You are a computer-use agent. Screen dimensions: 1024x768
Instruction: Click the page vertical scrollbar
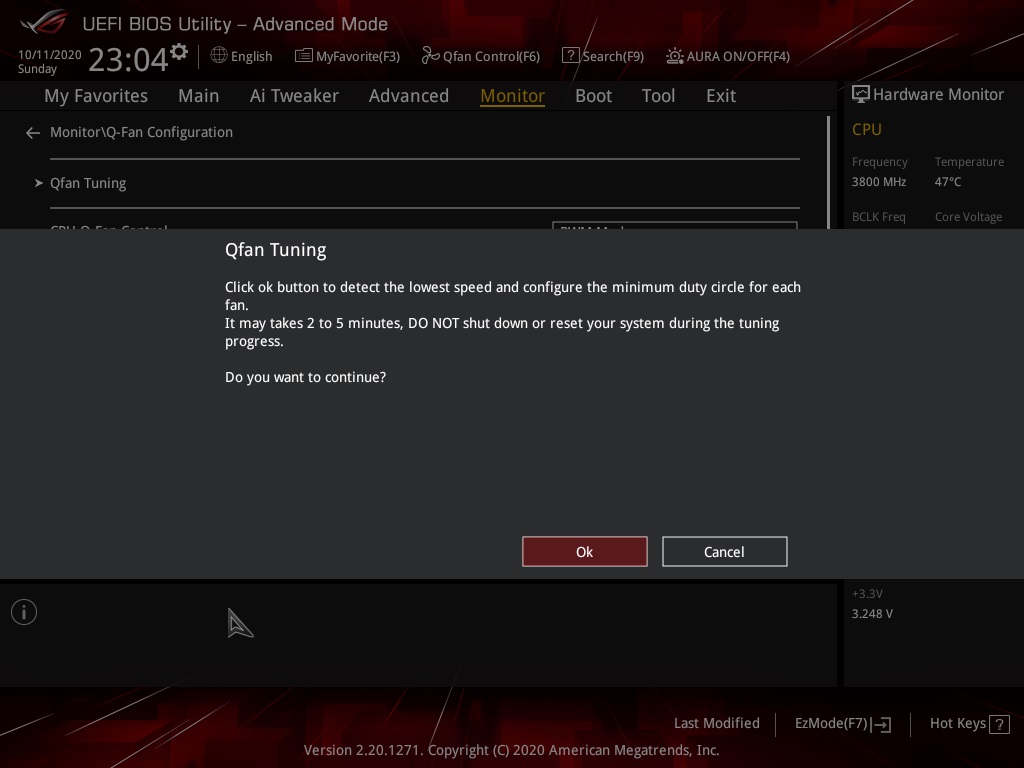[x=828, y=172]
